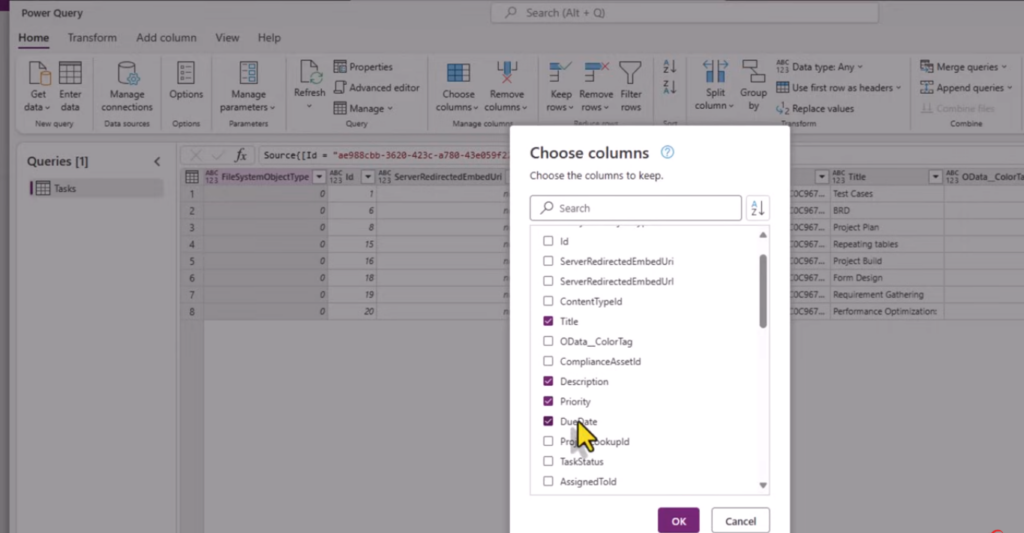The height and width of the screenshot is (533, 1024).
Task: Click the formula bar text
Action: pos(385,155)
